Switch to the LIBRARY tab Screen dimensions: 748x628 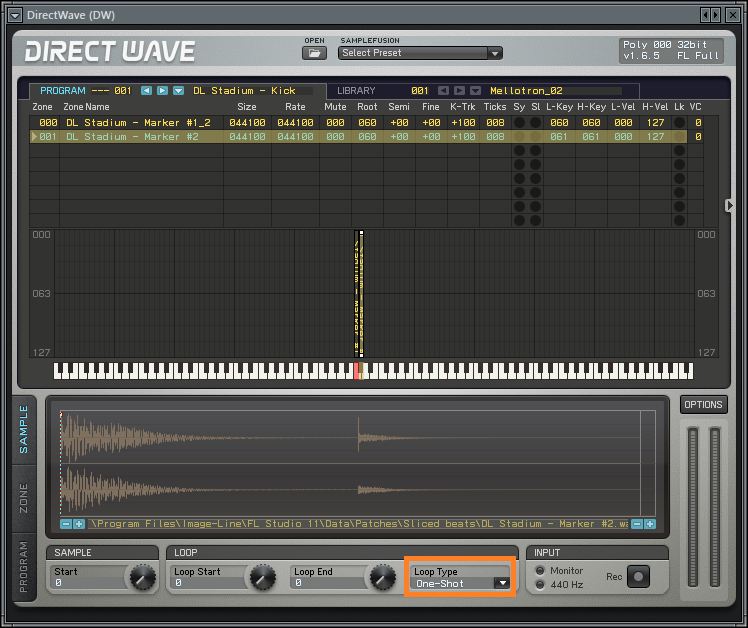pos(356,91)
